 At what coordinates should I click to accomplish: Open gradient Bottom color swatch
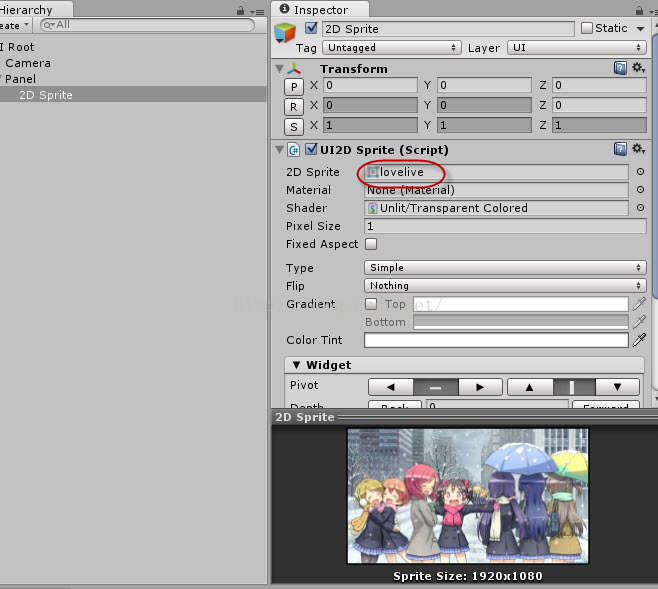click(521, 322)
